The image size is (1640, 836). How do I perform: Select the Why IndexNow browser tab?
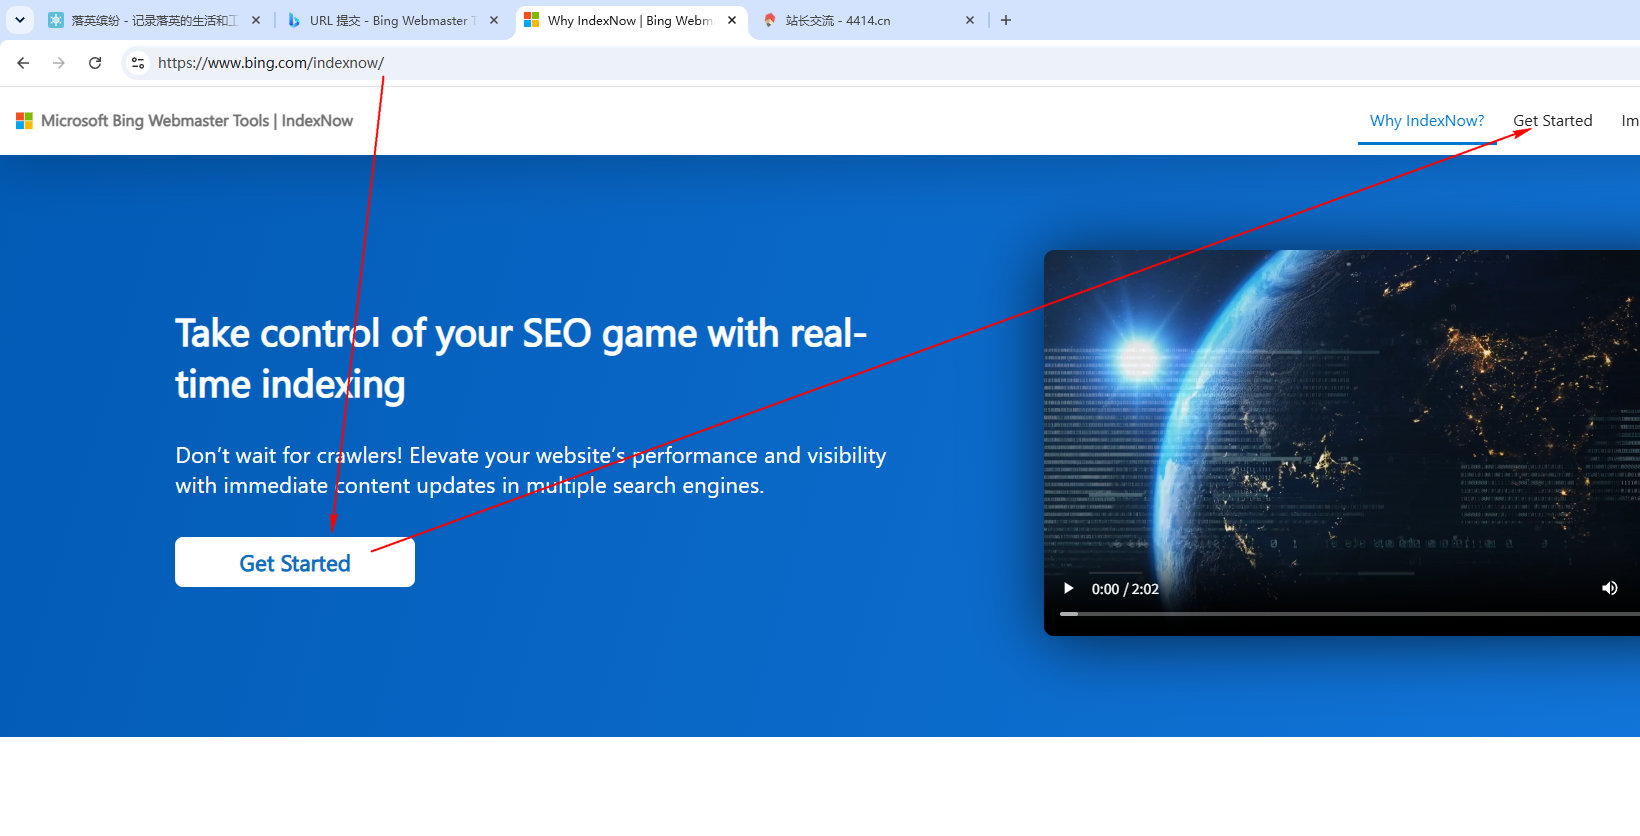(x=631, y=20)
